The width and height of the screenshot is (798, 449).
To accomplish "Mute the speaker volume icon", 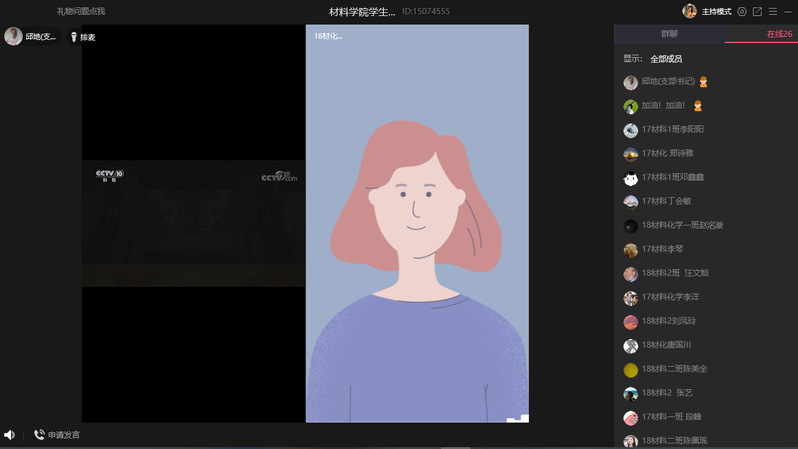I will coord(10,435).
